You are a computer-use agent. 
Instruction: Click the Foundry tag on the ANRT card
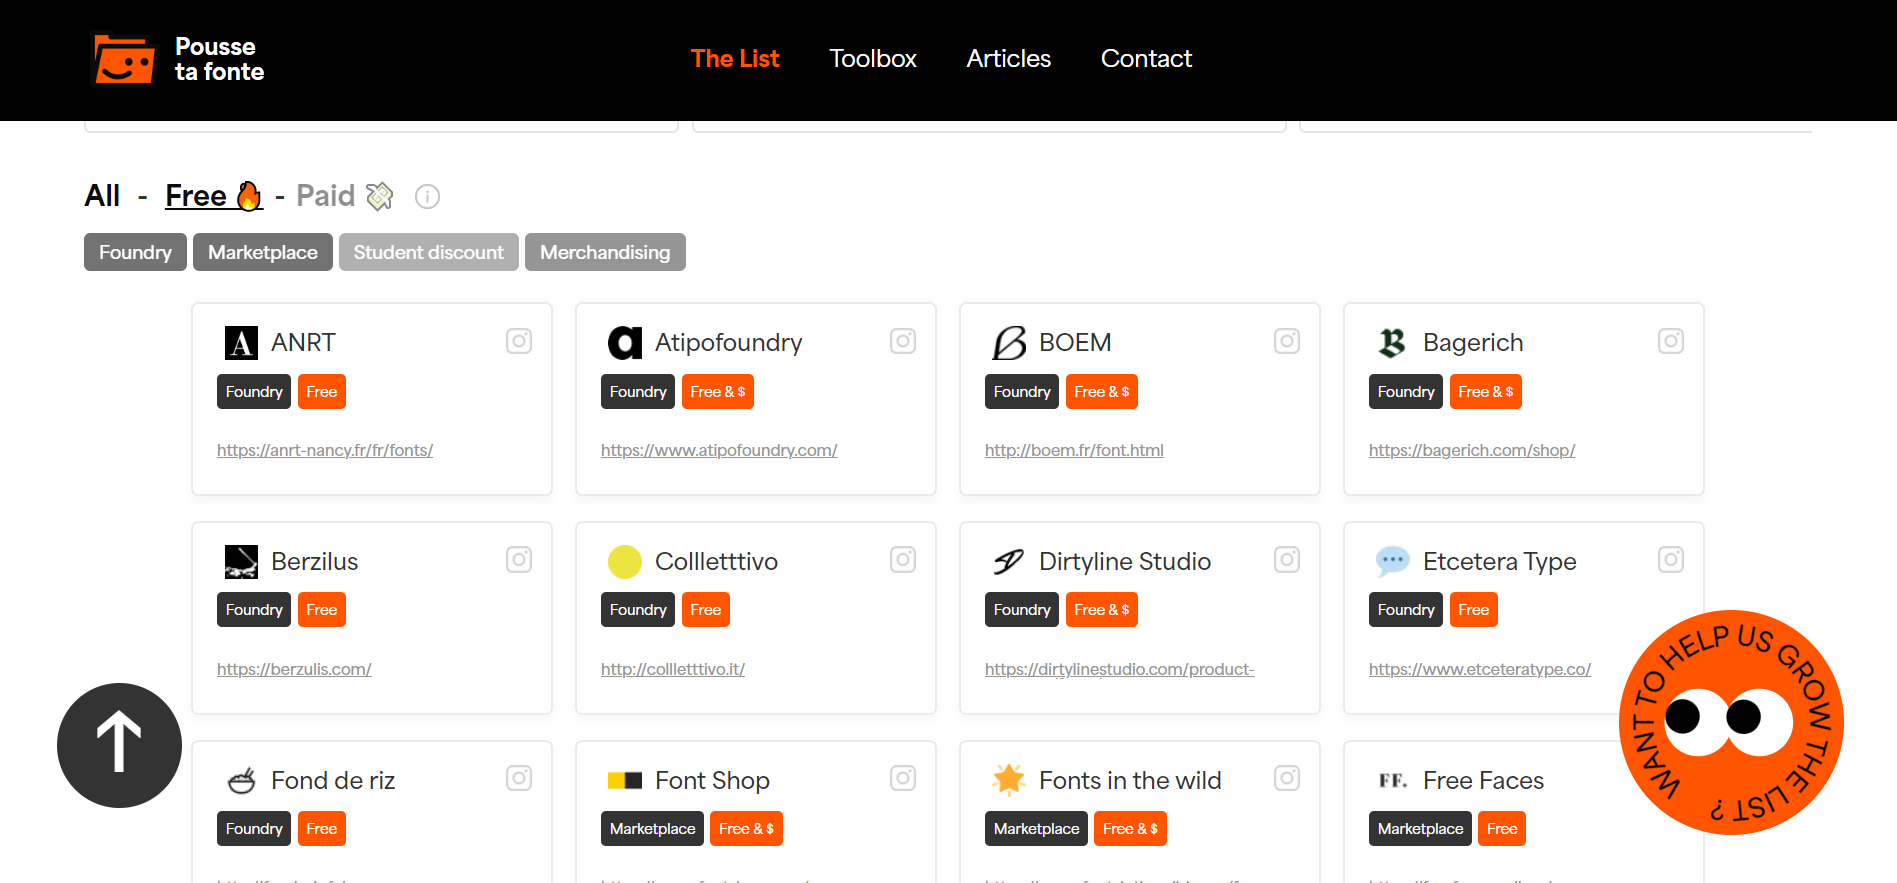click(254, 392)
